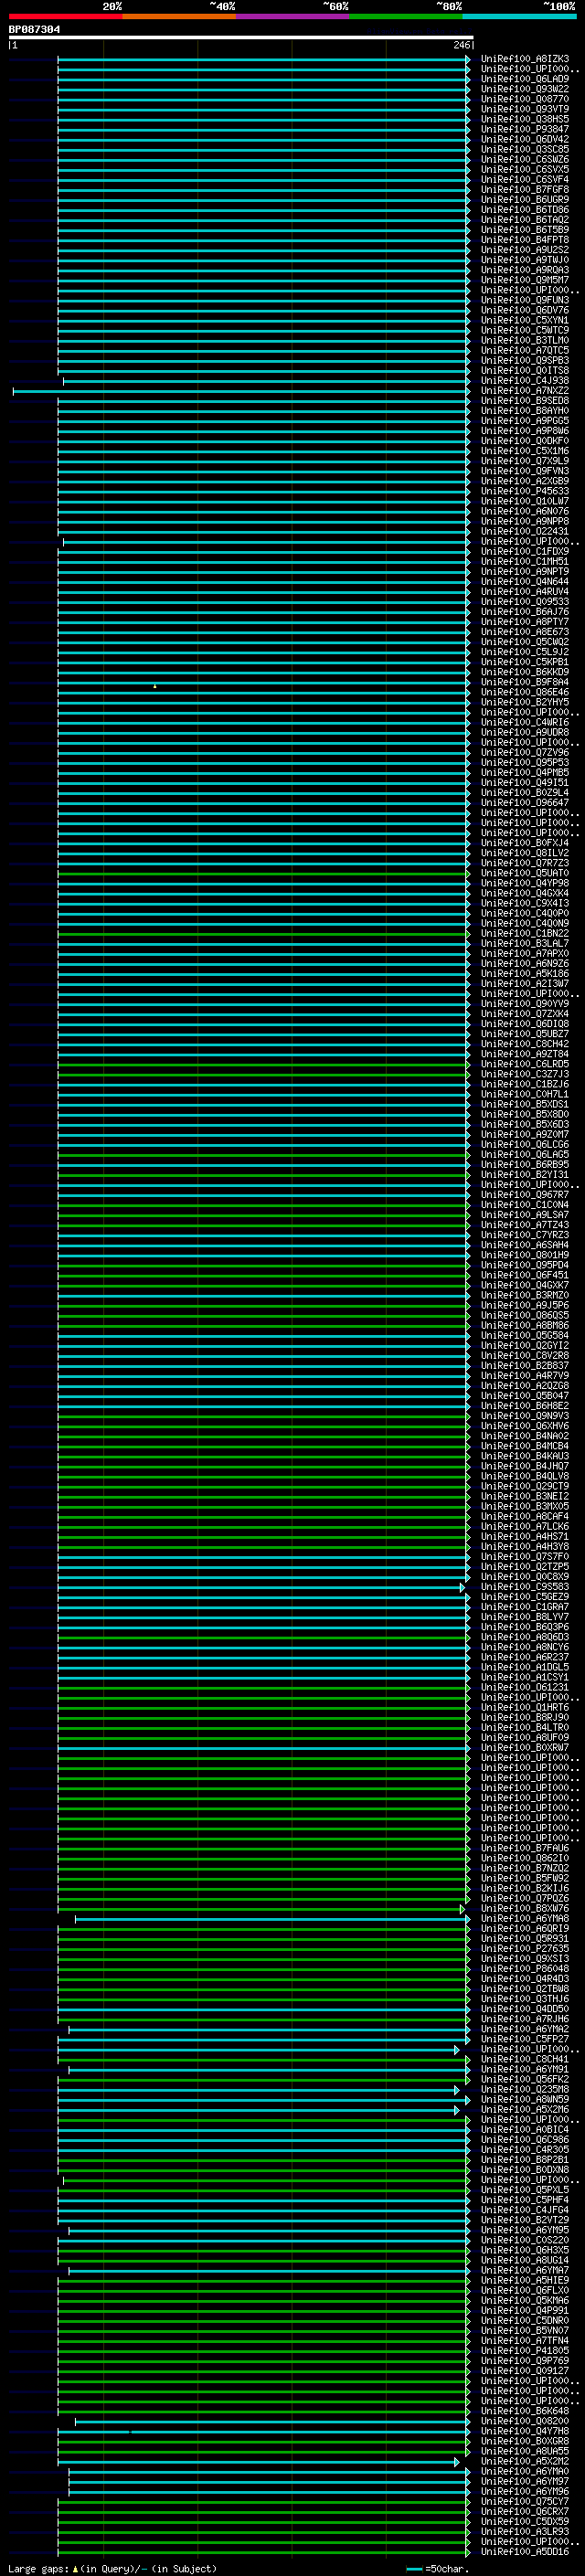Select the label UniRef100_B7FGF8
Screen dimensions: 585x2576
click(525, 190)
